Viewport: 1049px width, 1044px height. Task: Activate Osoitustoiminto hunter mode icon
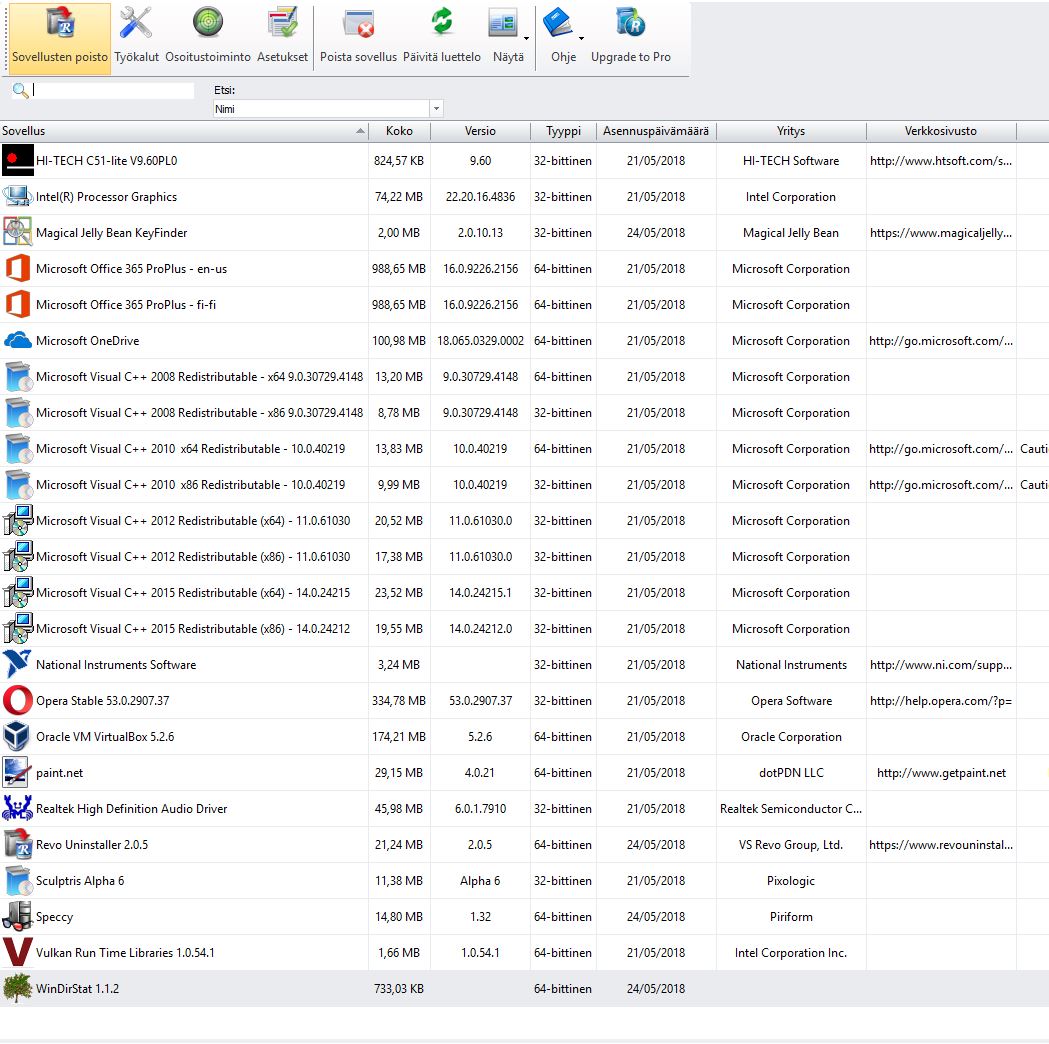tap(208, 22)
